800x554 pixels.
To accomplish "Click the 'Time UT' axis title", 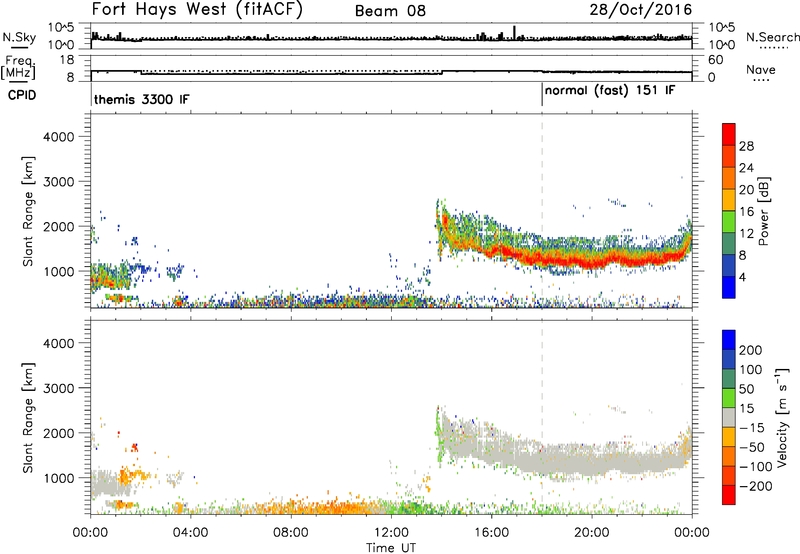I will [x=391, y=547].
